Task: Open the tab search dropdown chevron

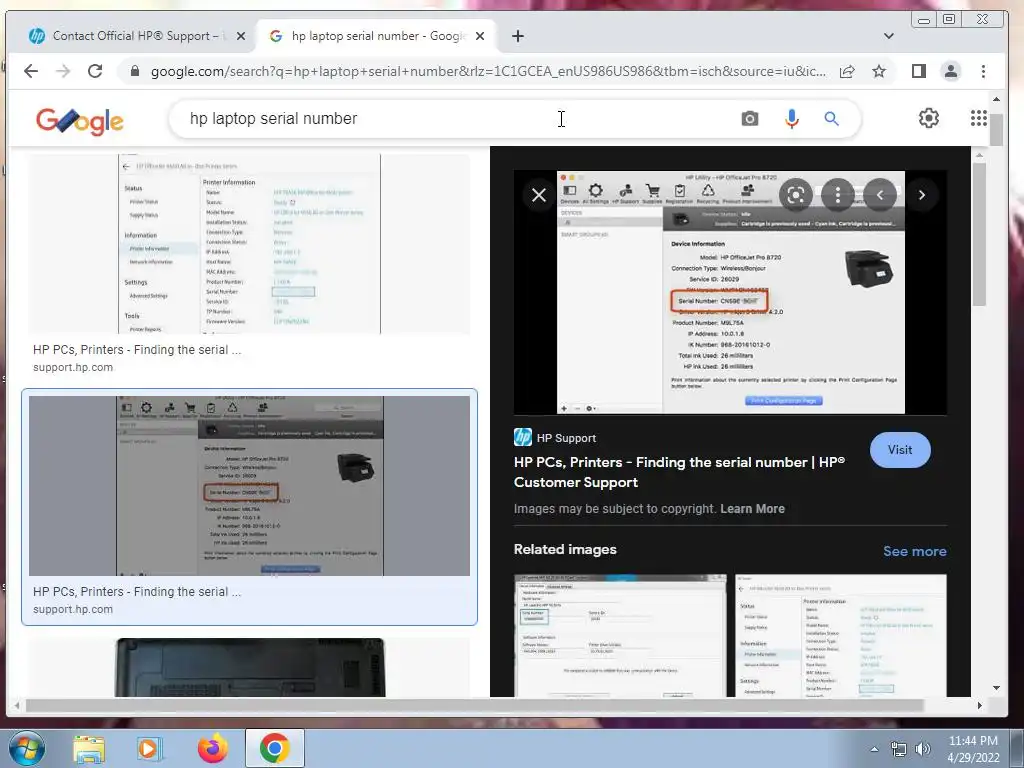Action: click(888, 36)
